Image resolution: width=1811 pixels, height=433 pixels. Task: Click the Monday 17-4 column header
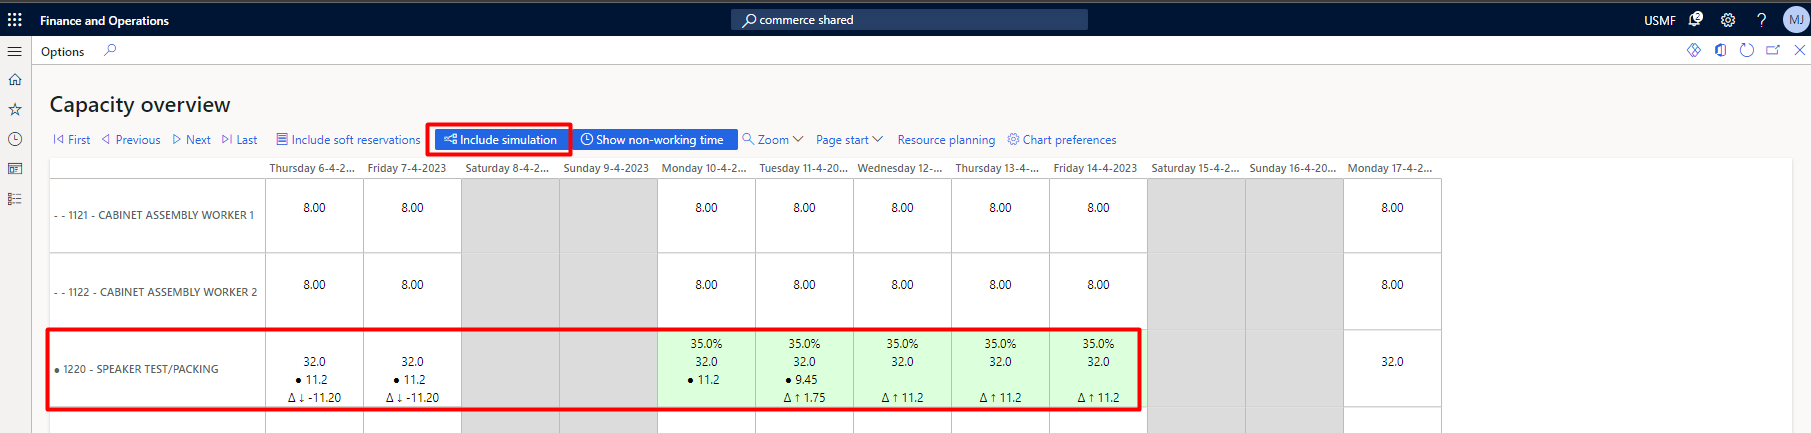click(x=1390, y=168)
